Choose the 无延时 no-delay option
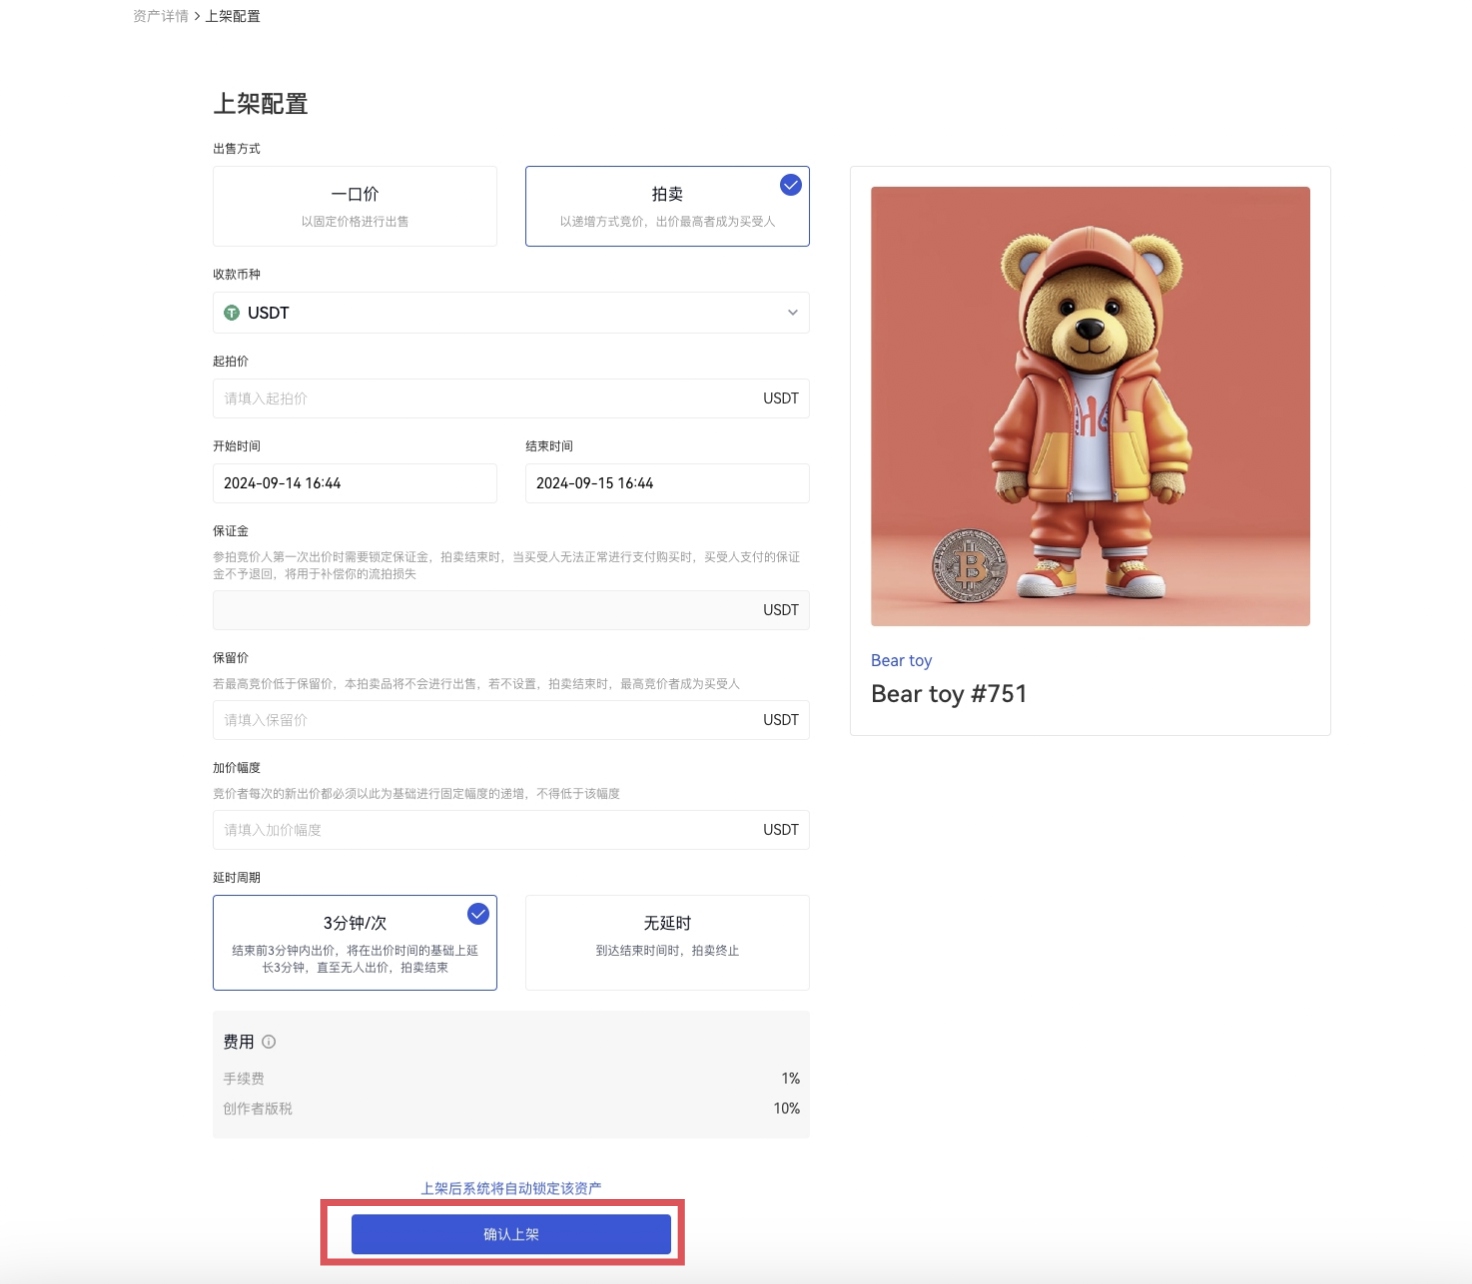This screenshot has height=1284, width=1472. coord(667,942)
